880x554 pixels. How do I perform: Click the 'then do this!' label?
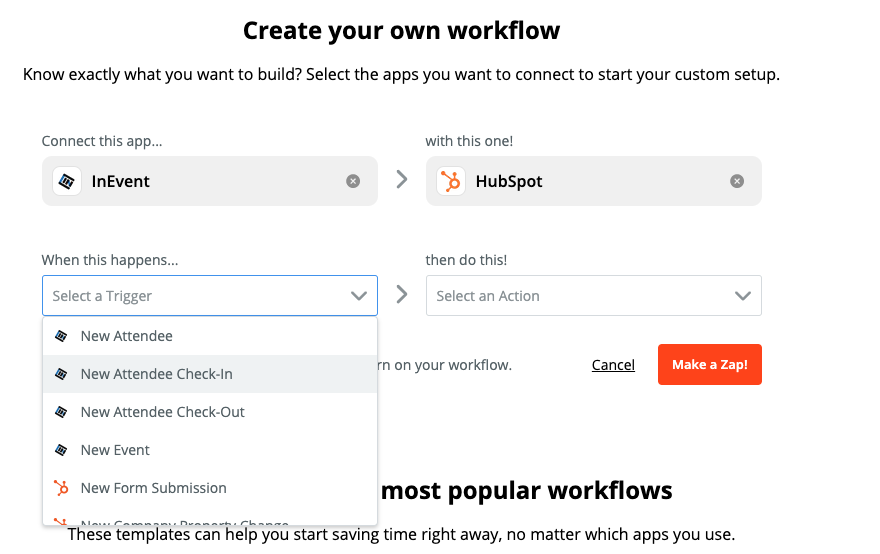pos(466,260)
